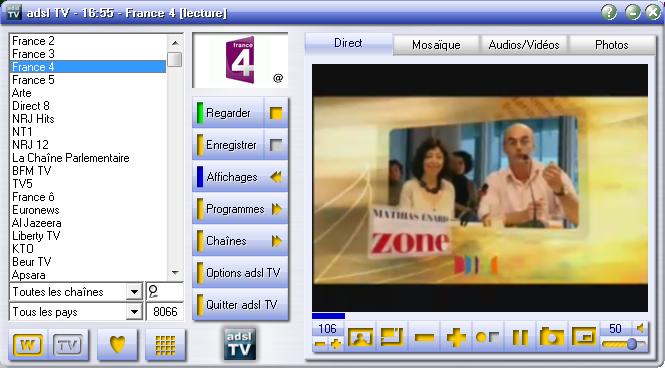Click the channel list scroll up arrow
Viewport: 665px width, 368px height.
coord(175,43)
